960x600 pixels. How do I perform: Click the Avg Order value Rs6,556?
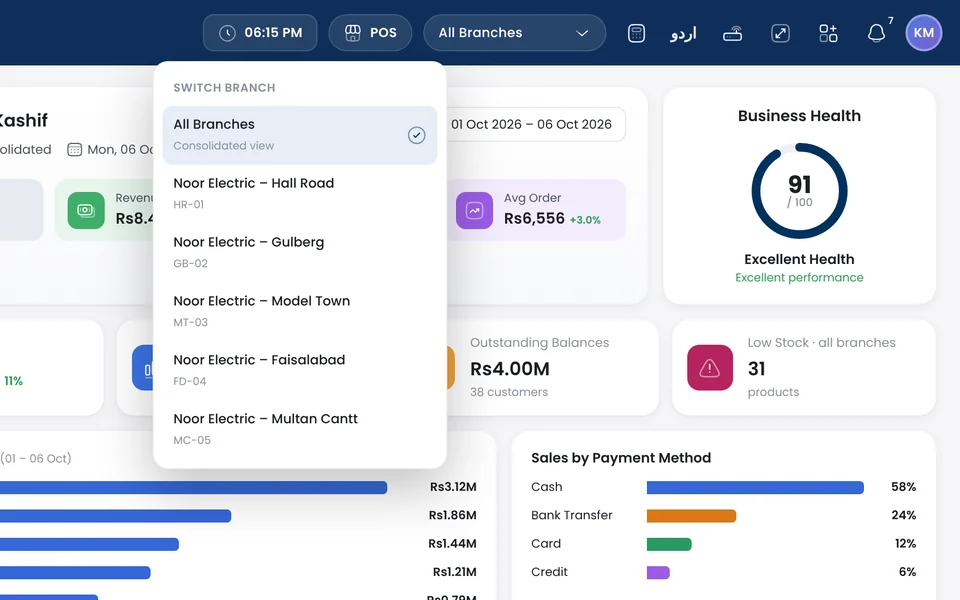pos(534,219)
